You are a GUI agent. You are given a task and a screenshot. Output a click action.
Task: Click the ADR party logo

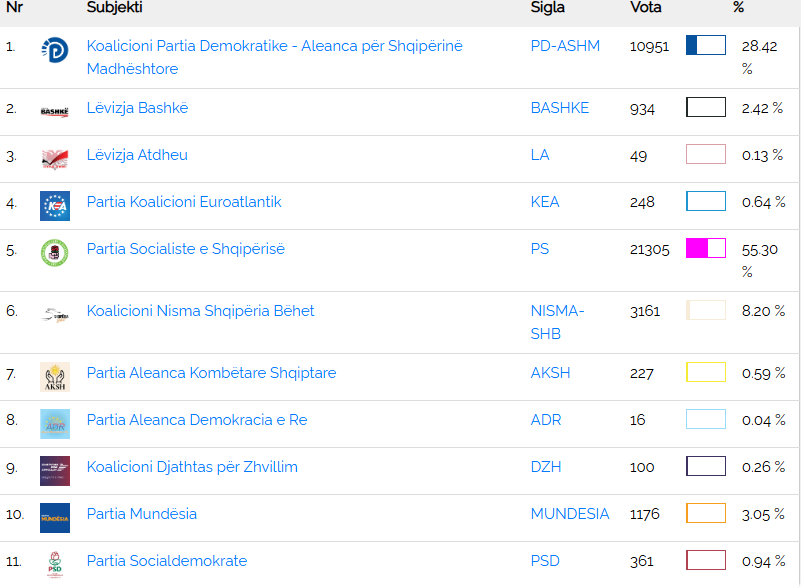(x=54, y=423)
